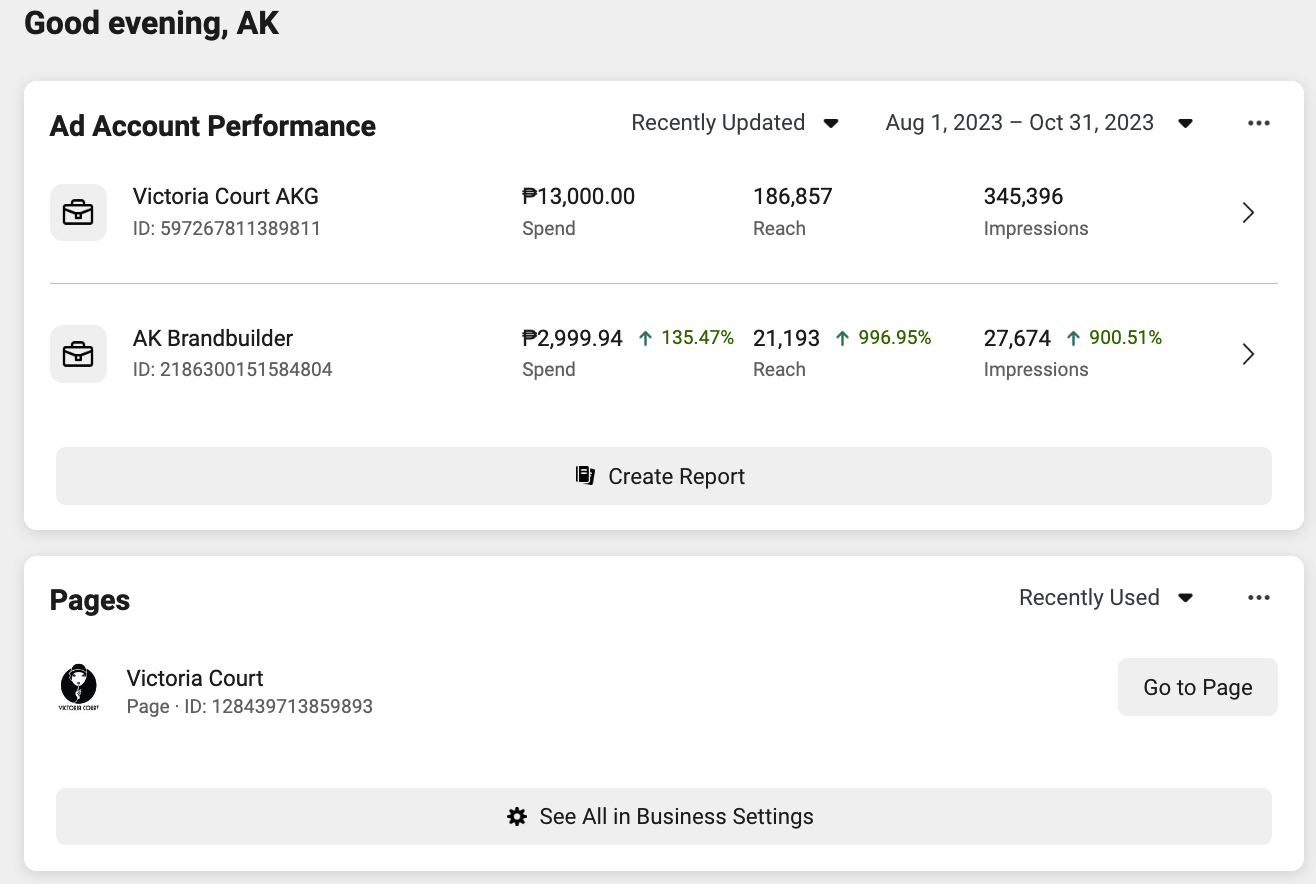Click the 135.47% spend increase indicator
The width and height of the screenshot is (1316, 884).
coord(686,338)
